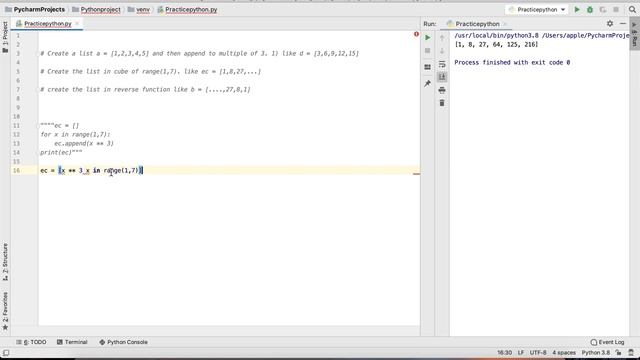Image resolution: width=640 pixels, height=360 pixels.
Task: Click console output [1, 8, 27, 64, 125, 216]
Action: pos(496,44)
